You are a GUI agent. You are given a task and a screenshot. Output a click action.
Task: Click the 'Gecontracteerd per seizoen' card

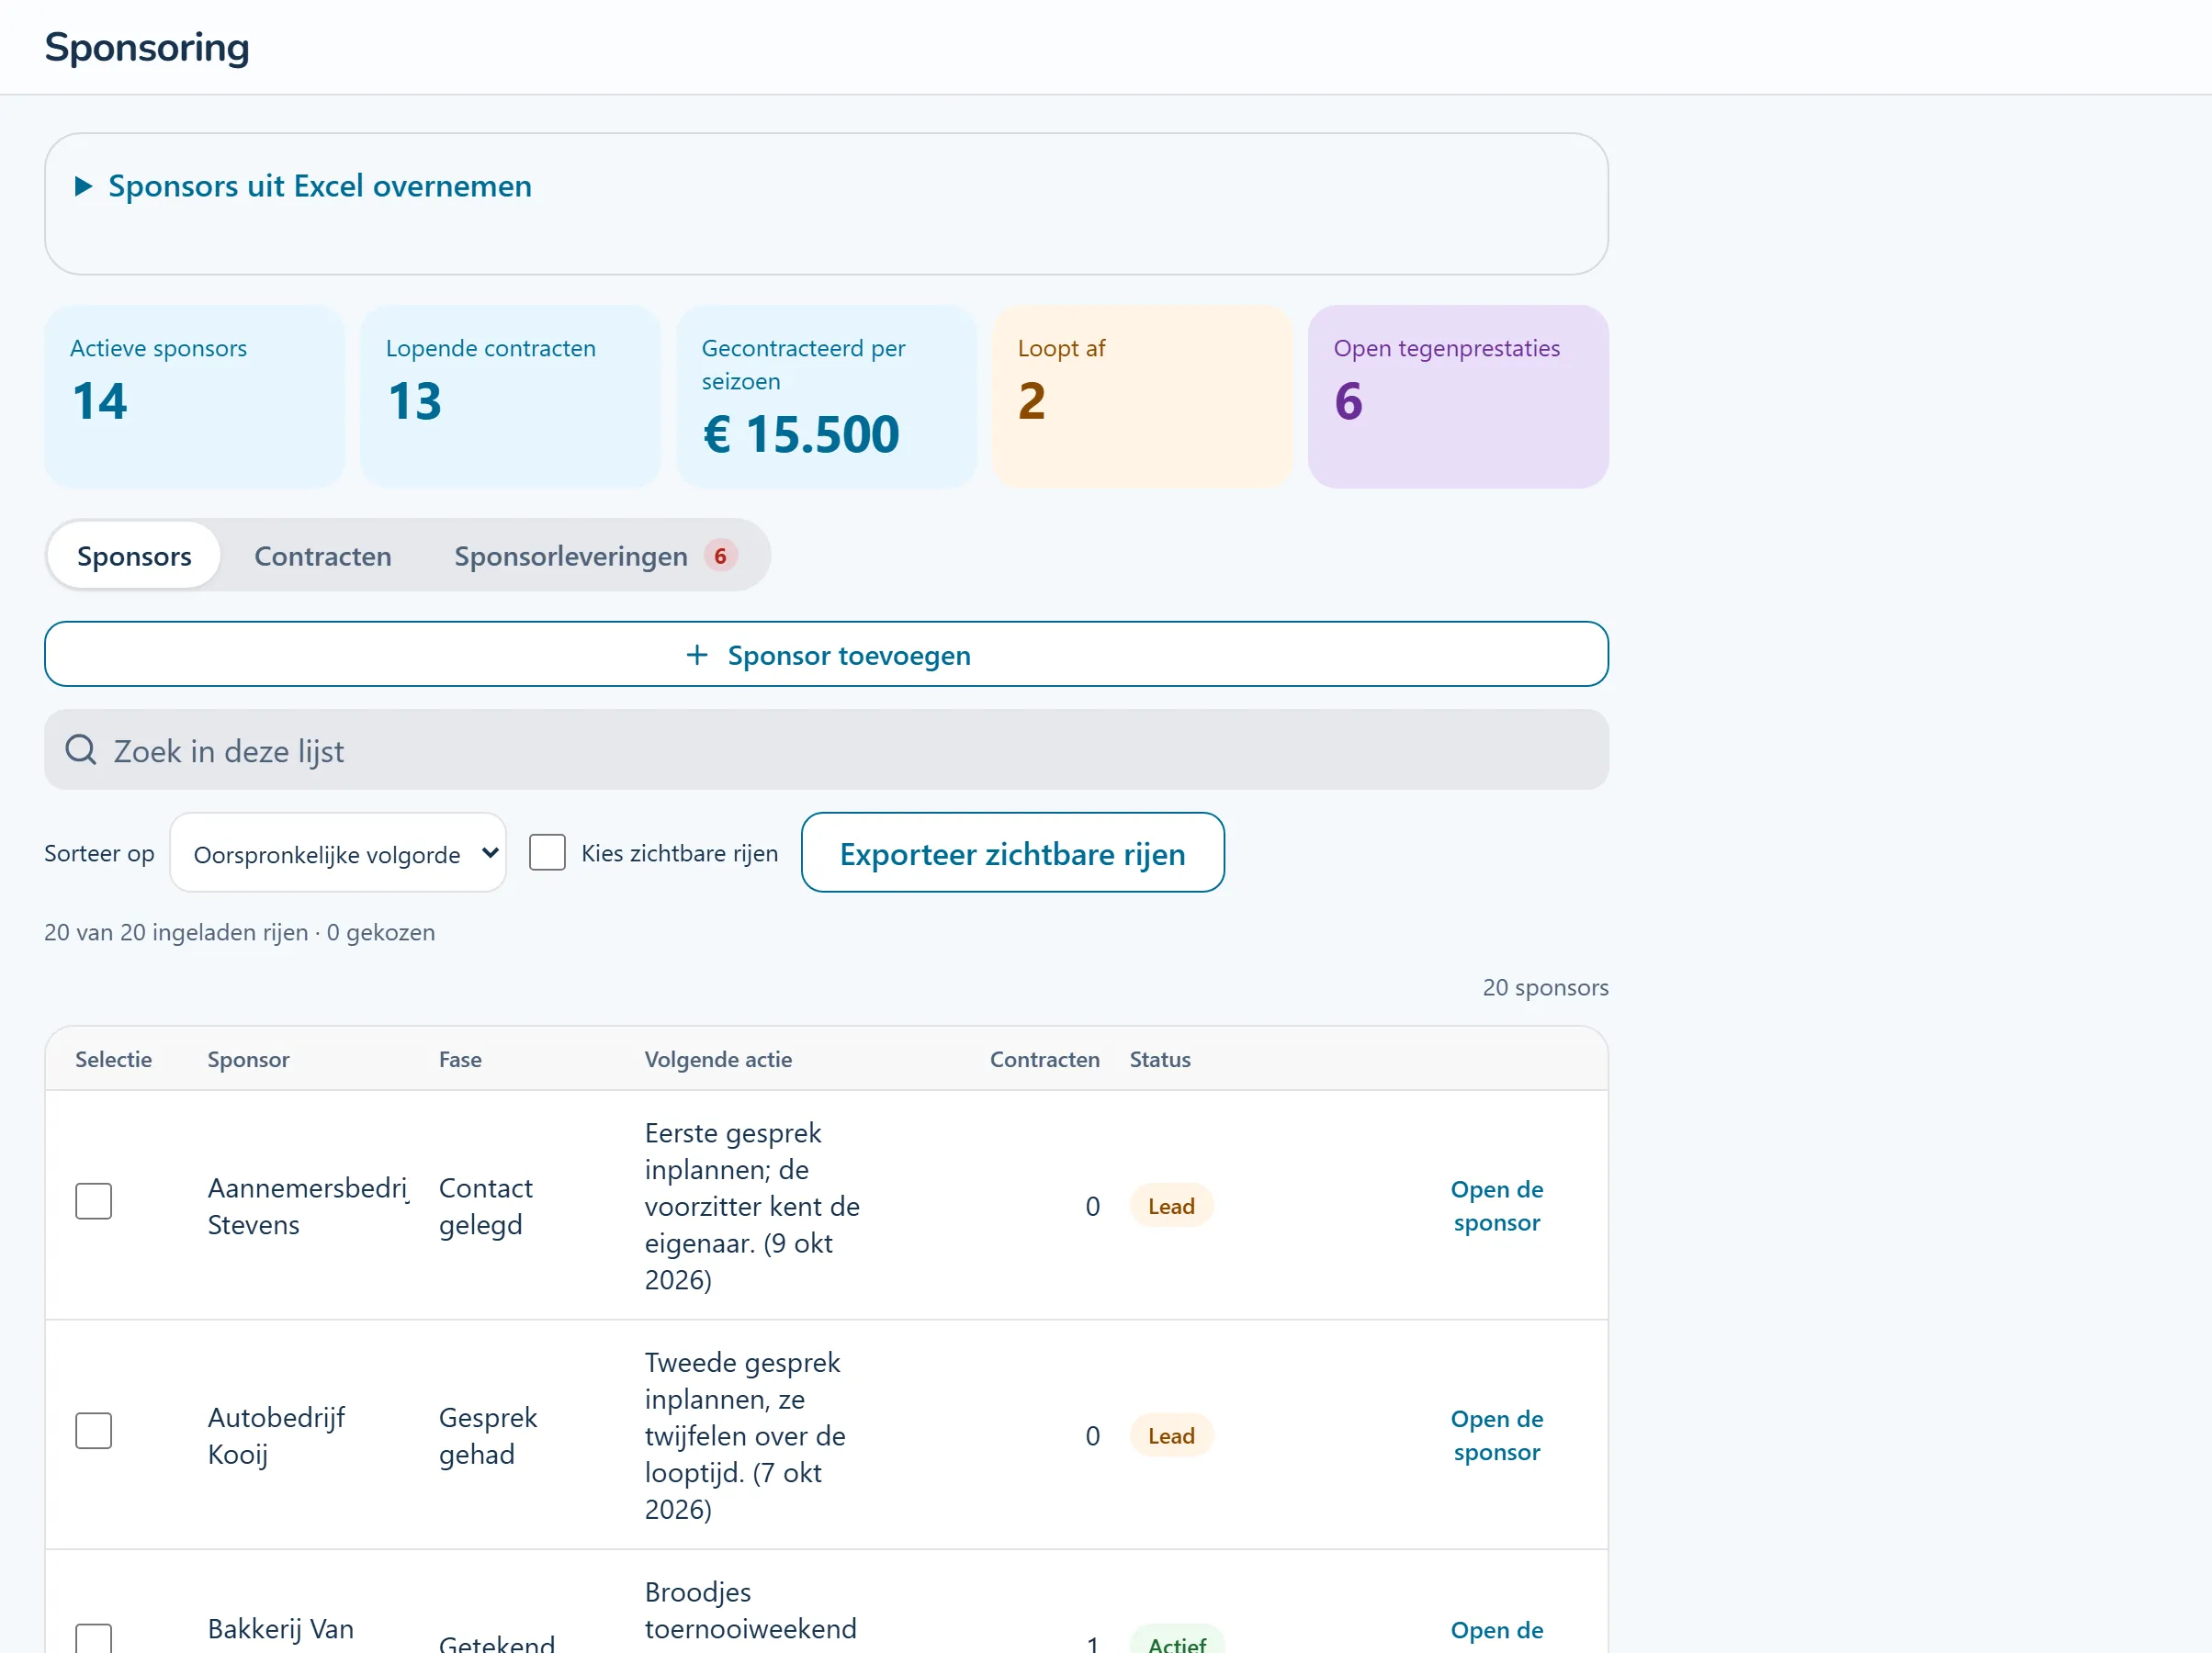click(x=826, y=397)
